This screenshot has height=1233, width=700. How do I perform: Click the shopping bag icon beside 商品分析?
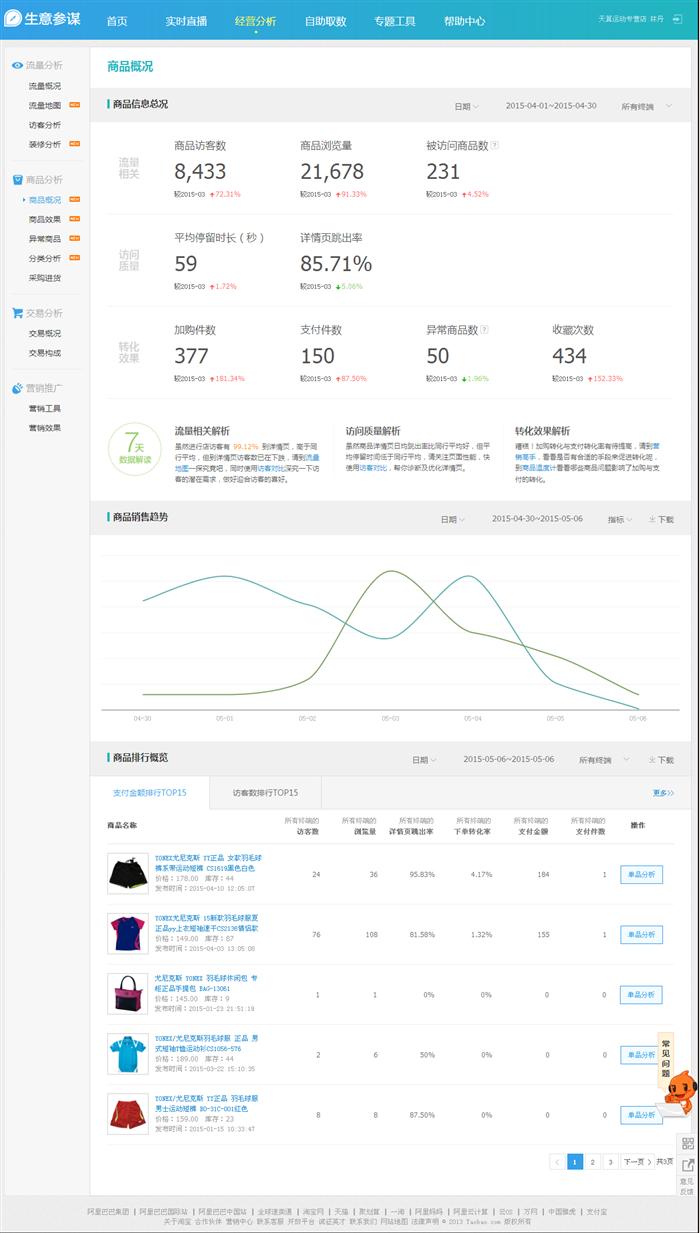click(x=17, y=180)
